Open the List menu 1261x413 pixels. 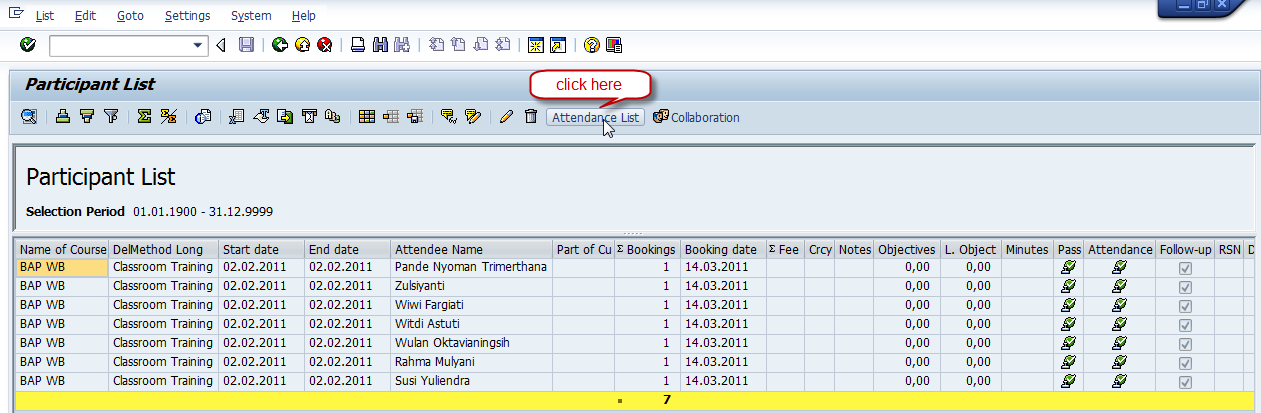coord(45,16)
